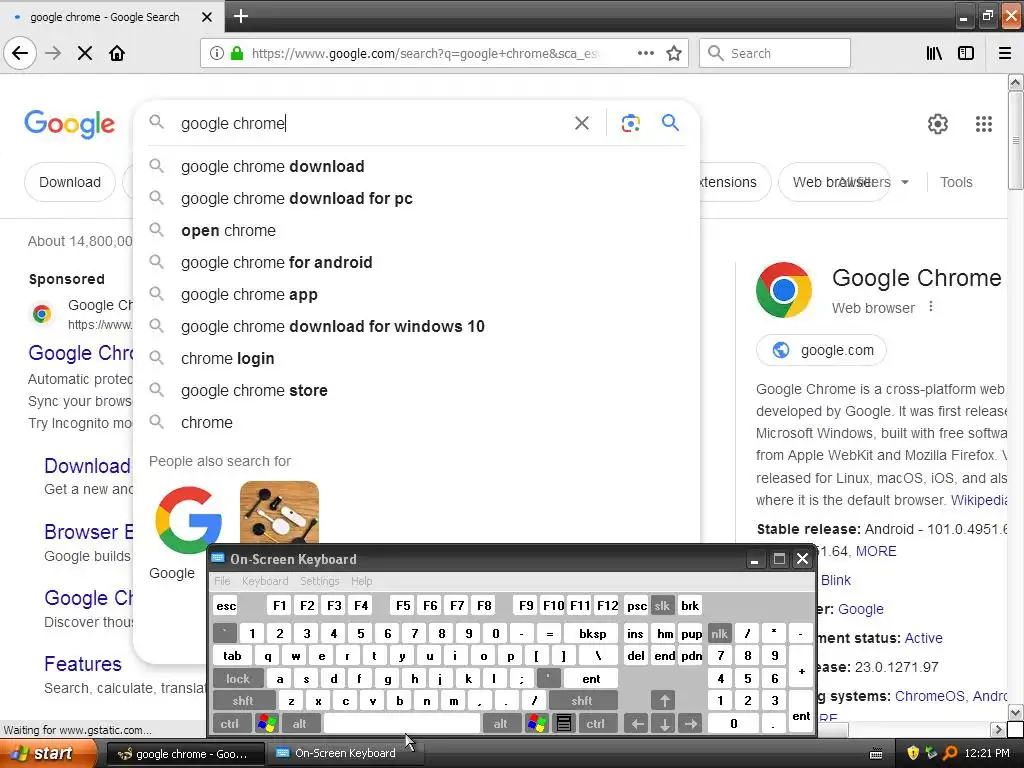Click the Google logo

tap(69, 124)
